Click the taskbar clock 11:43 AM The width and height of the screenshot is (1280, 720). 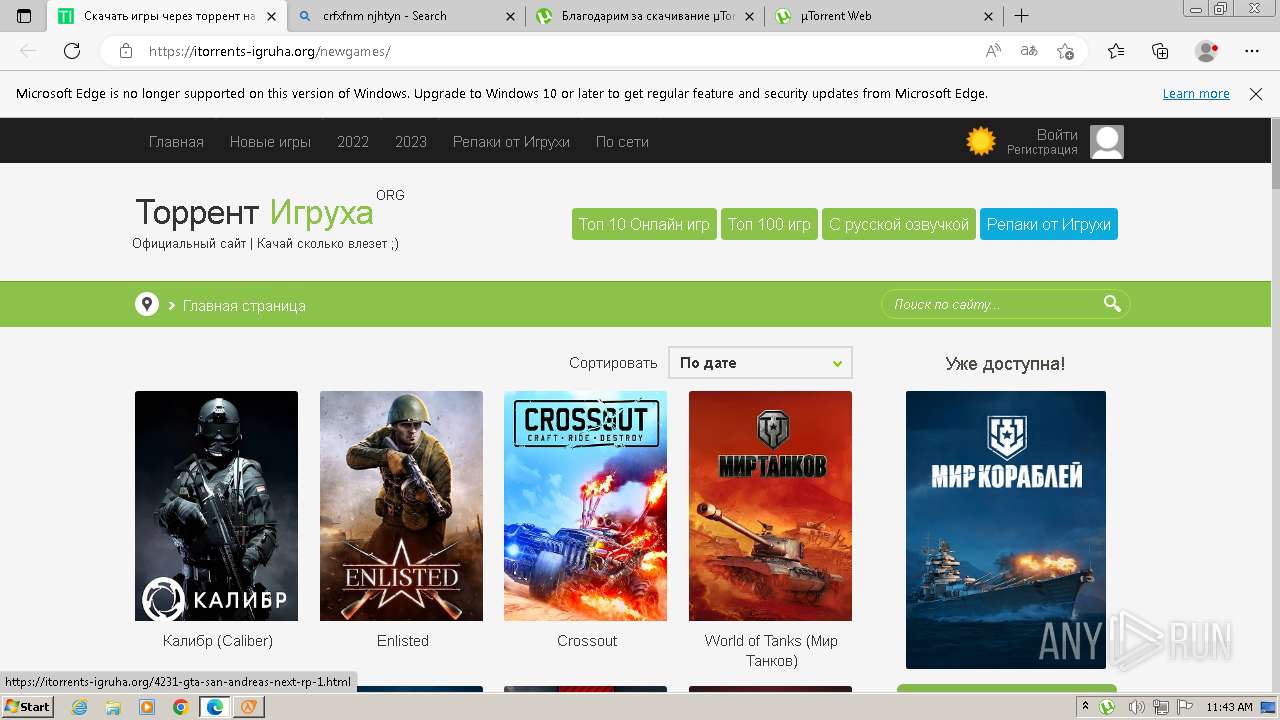point(1229,707)
